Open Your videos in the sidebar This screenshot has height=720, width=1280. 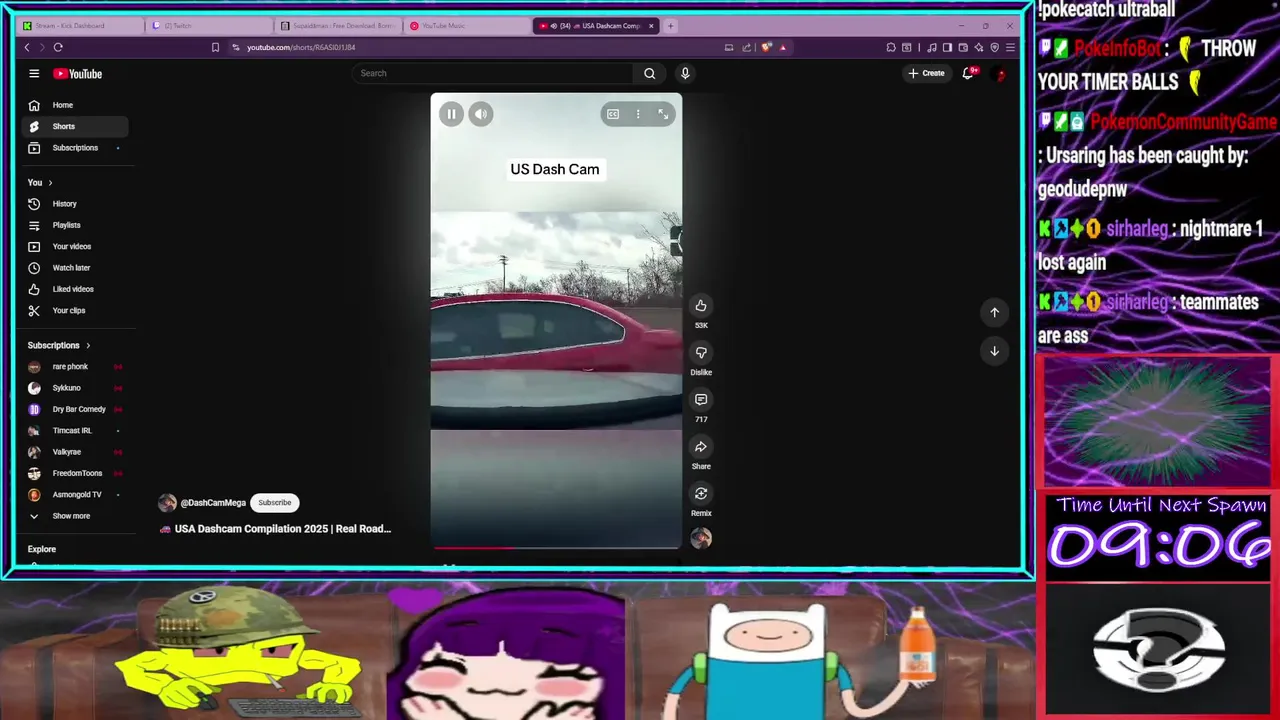(75, 246)
